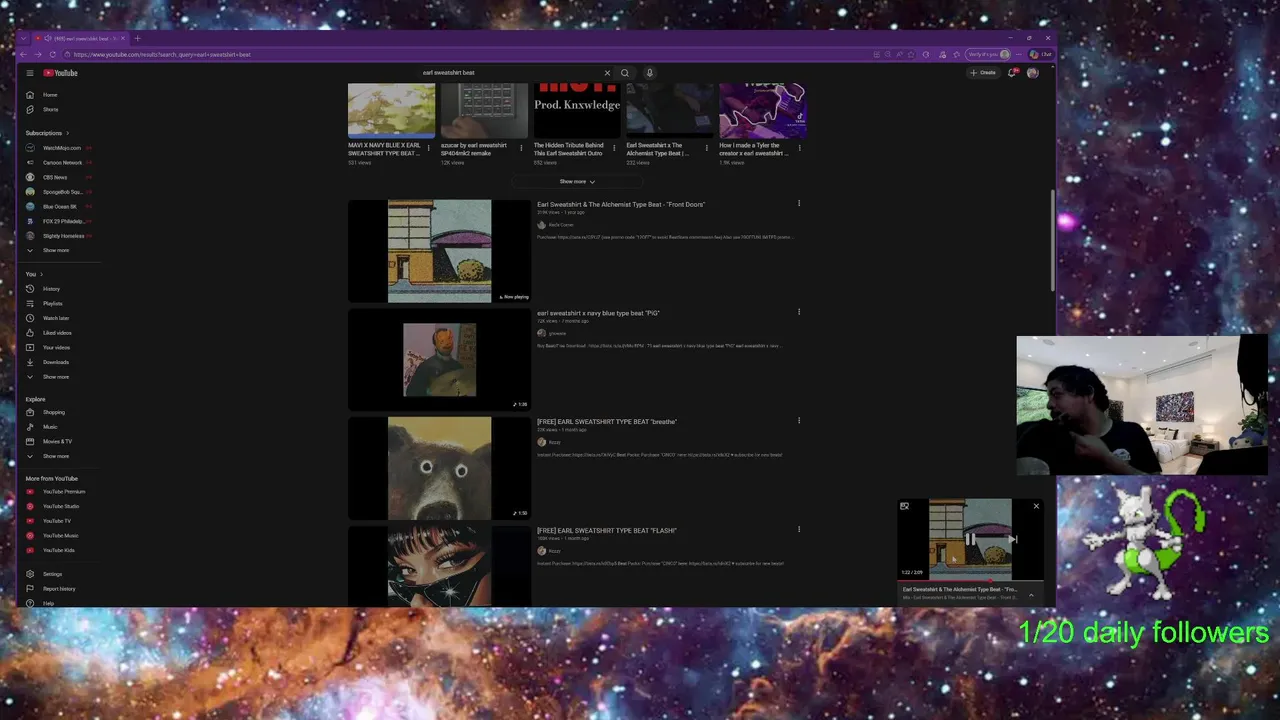Expand Show more under the shorts shelf
Viewport: 1280px width, 720px height.
click(x=577, y=182)
